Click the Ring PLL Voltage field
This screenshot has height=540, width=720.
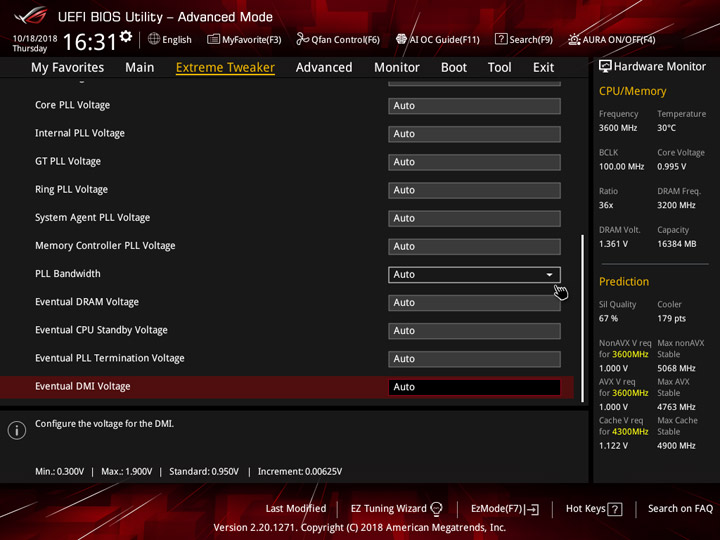(474, 190)
